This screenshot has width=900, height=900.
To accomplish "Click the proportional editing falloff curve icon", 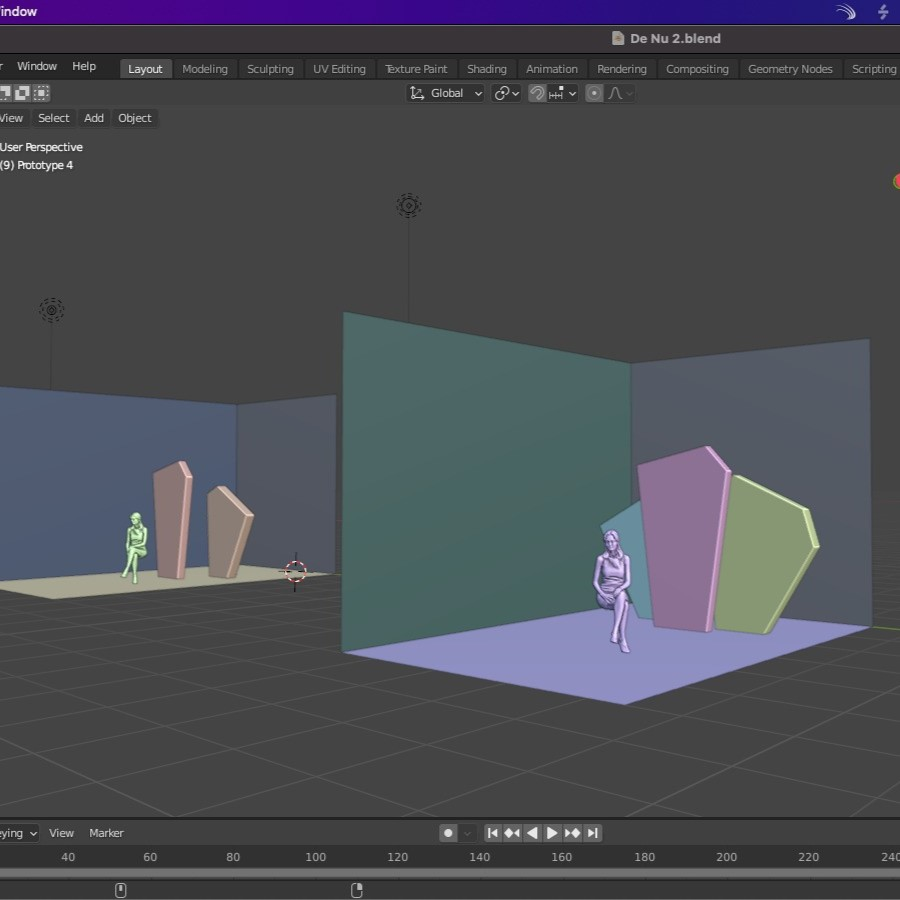I will 617,93.
